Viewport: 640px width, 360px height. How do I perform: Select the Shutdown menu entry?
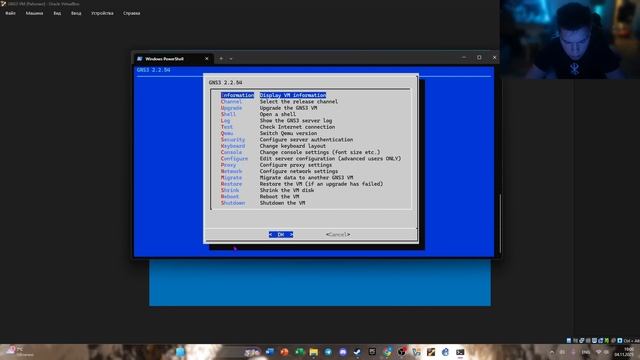(x=233, y=203)
